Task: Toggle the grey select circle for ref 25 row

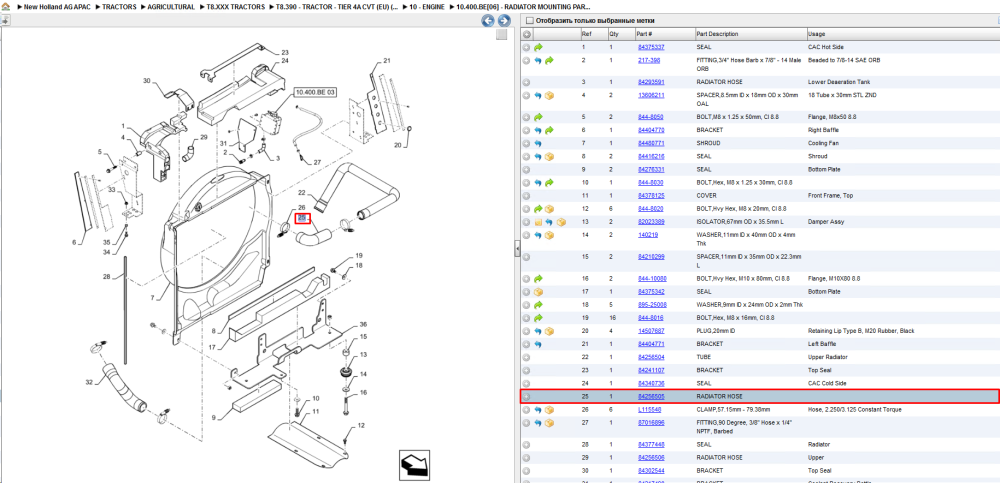Action: pos(527,396)
